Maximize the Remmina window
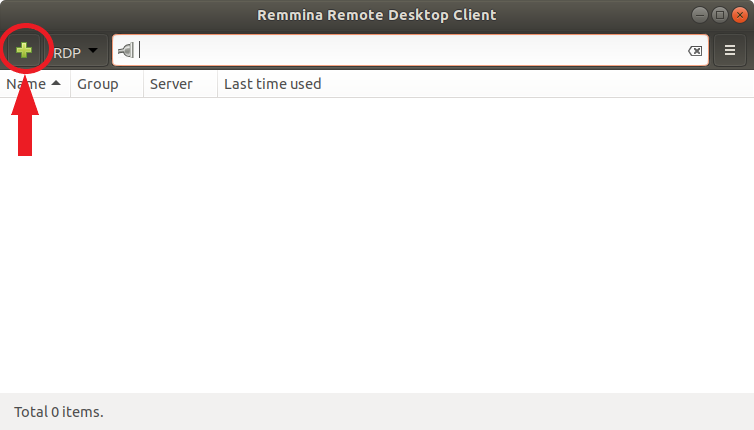The image size is (754, 430). [x=720, y=15]
